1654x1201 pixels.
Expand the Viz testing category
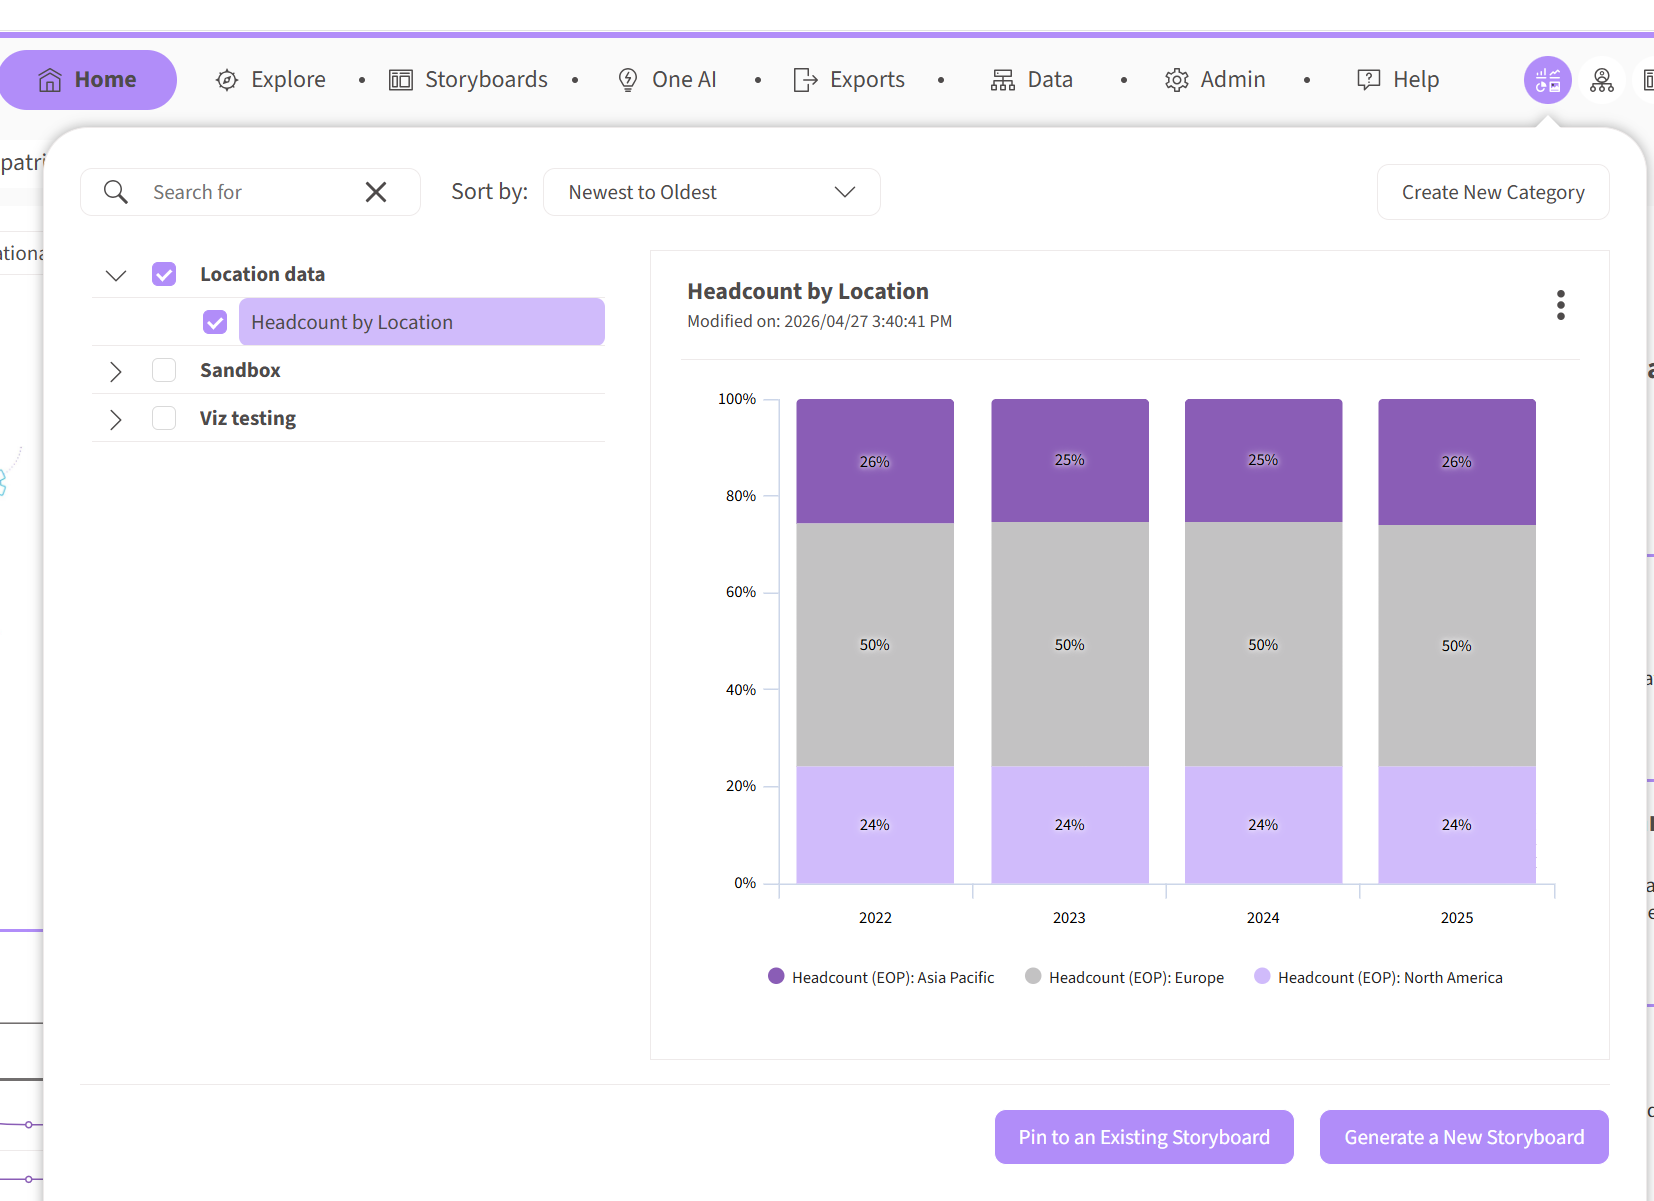click(116, 419)
